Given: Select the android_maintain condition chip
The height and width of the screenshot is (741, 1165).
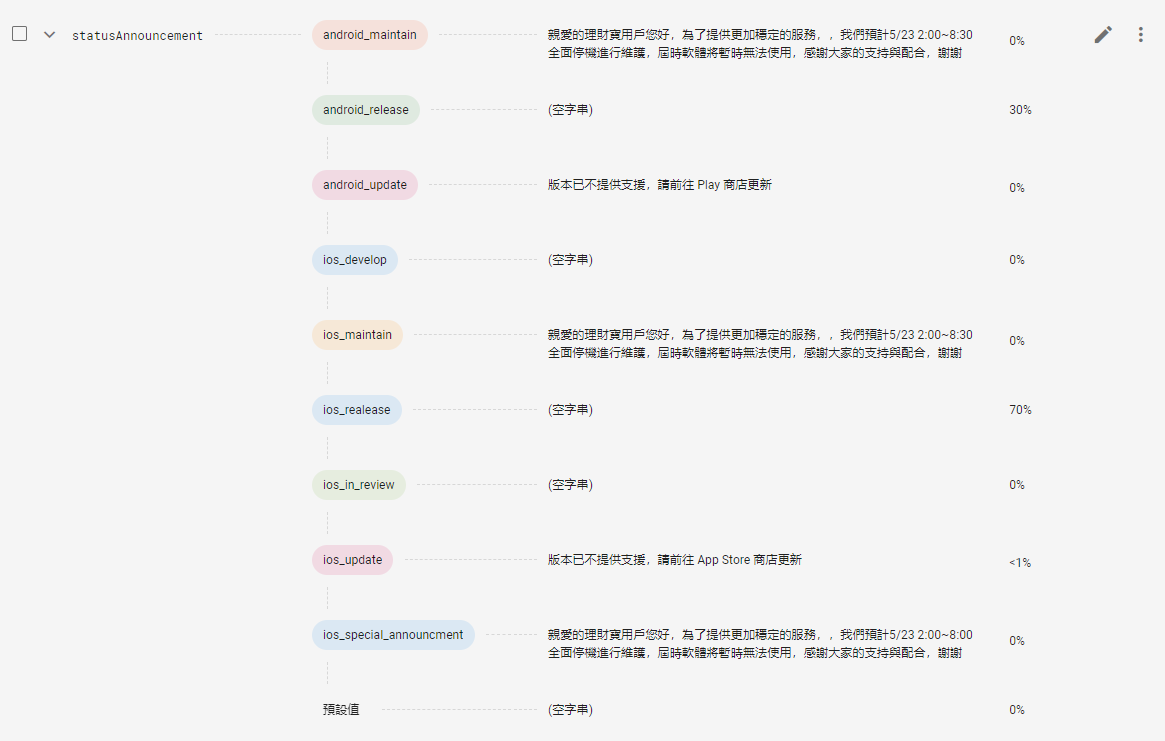Looking at the screenshot, I should [x=369, y=35].
